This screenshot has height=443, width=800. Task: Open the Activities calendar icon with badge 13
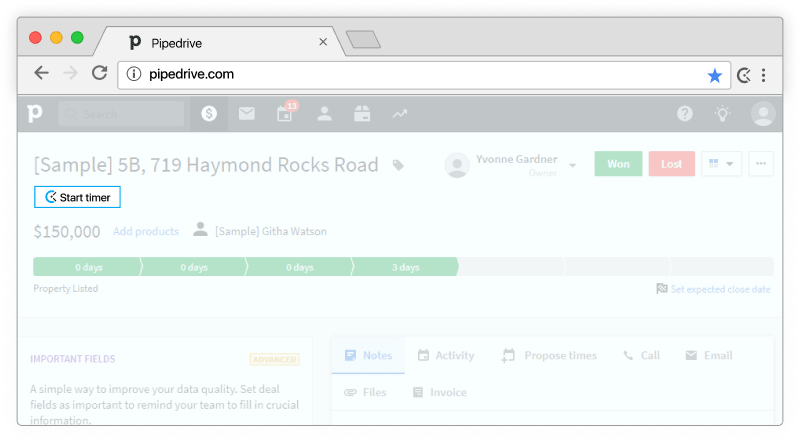285,113
